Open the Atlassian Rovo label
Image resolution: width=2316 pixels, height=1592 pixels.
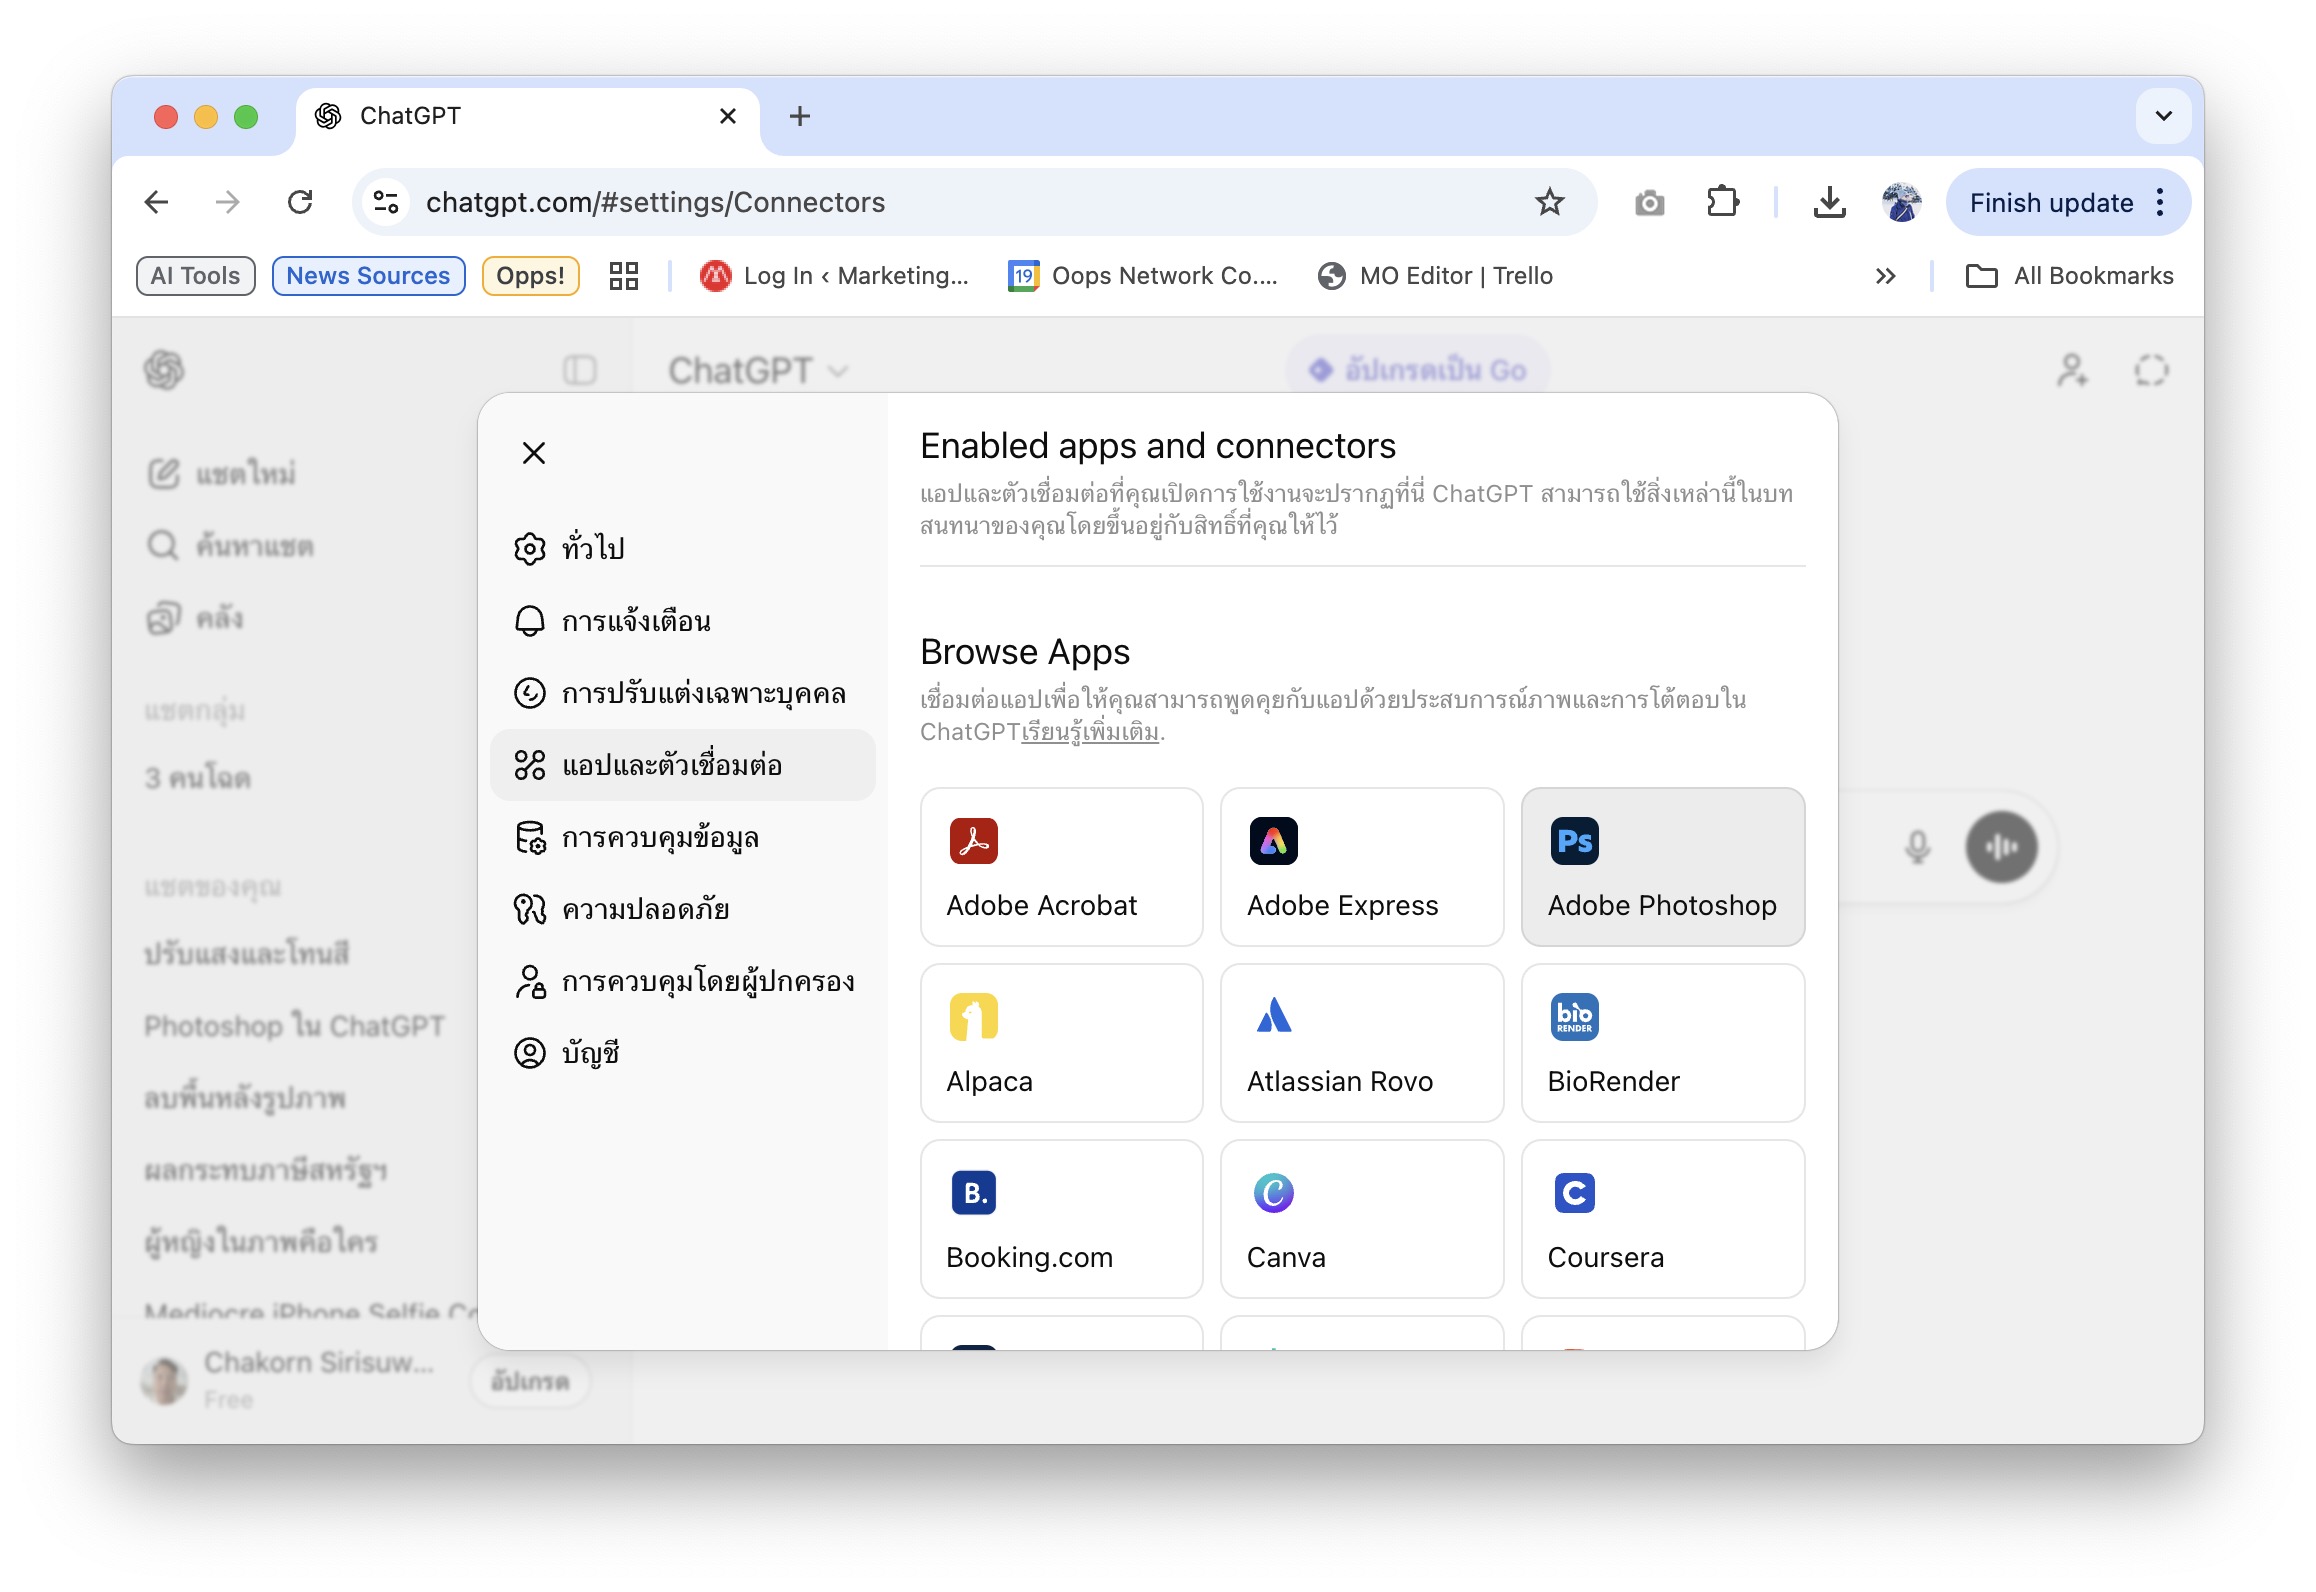tap(1340, 1081)
